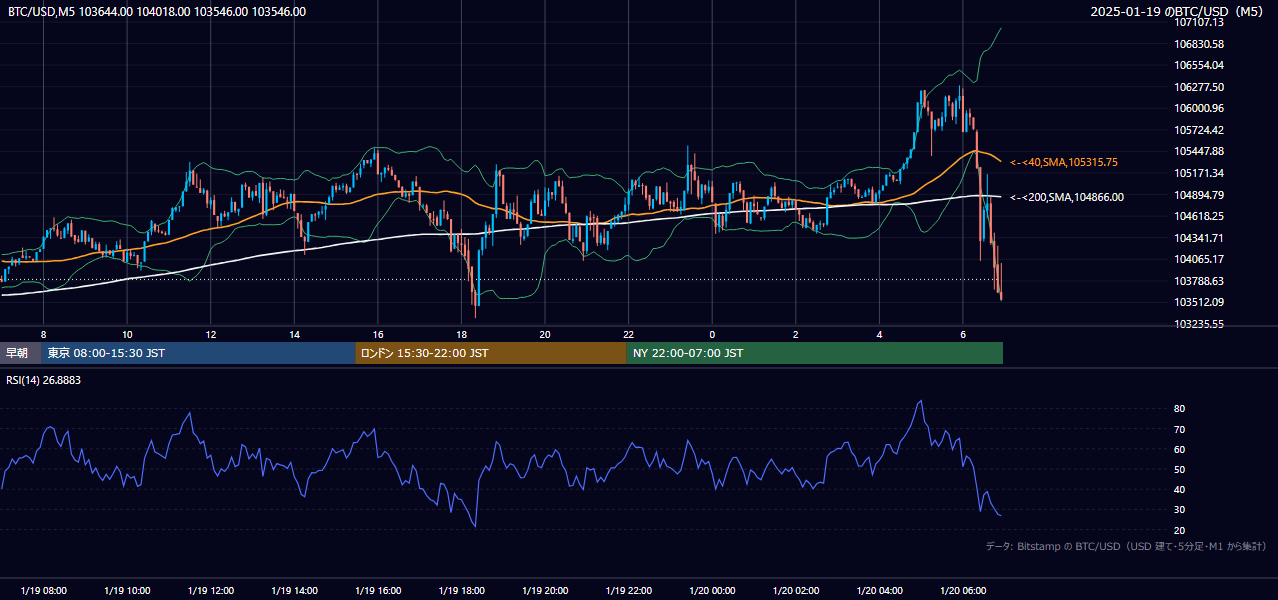
Task: Click price axis label 104341.71
Action: coord(1199,238)
